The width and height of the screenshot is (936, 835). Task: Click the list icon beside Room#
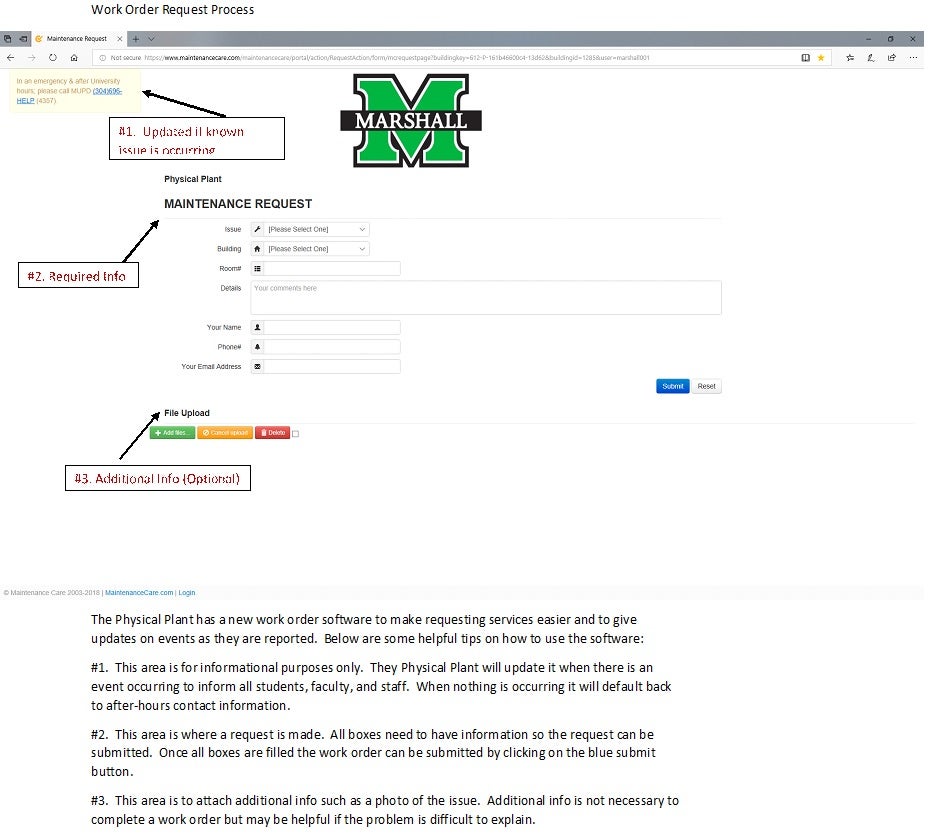[x=257, y=269]
